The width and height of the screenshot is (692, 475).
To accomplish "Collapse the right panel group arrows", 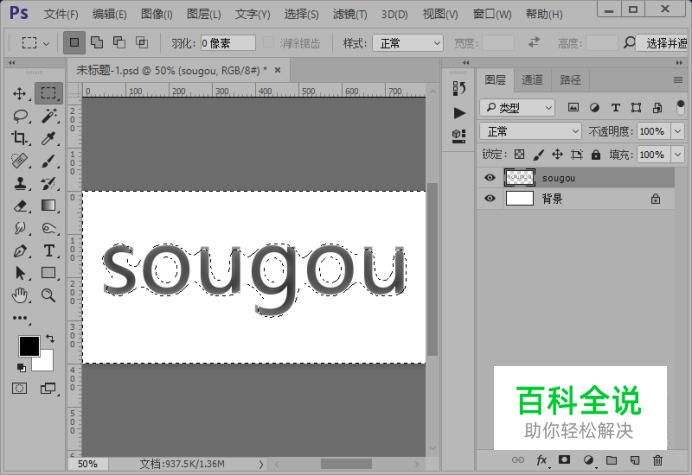I will [679, 63].
